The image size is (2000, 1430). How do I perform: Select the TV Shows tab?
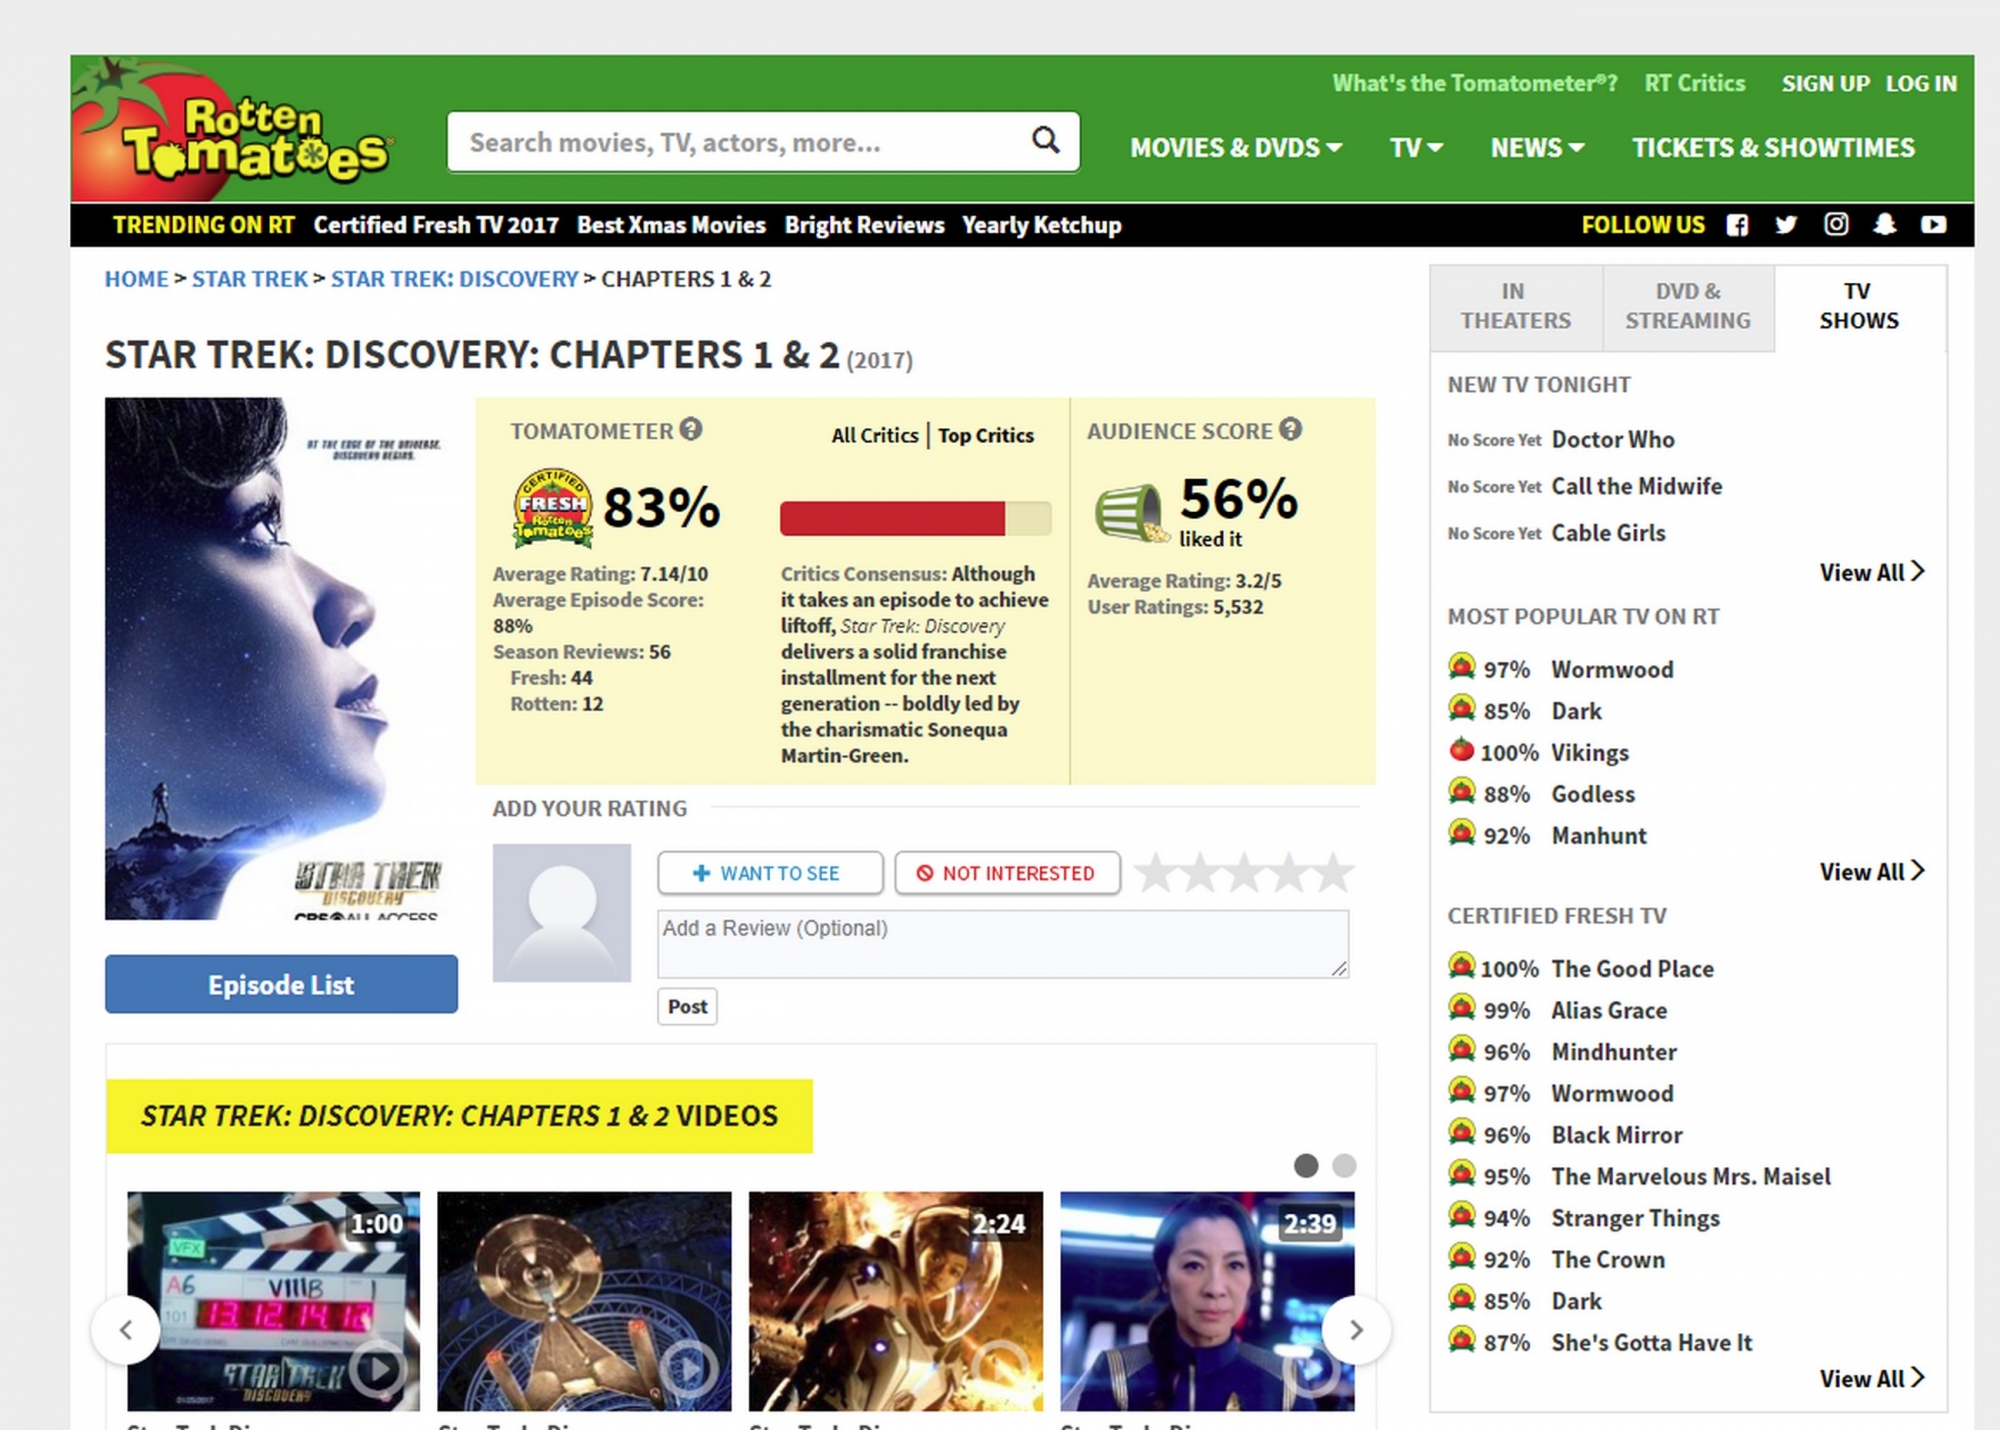coord(1859,306)
